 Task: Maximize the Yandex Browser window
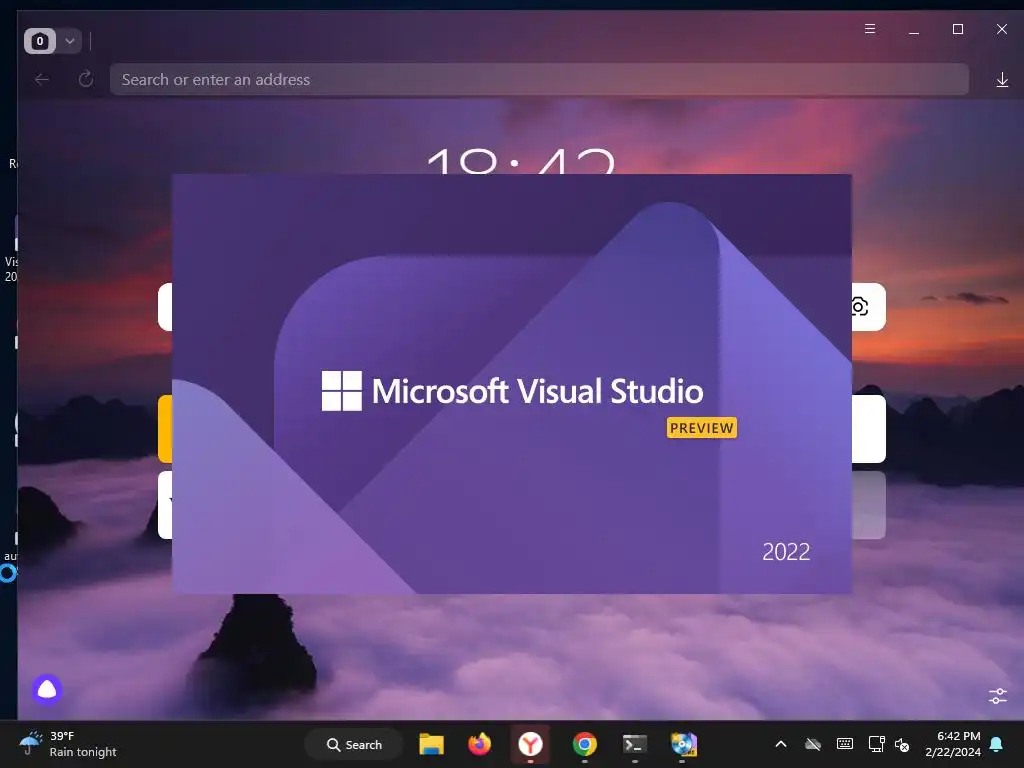957,29
